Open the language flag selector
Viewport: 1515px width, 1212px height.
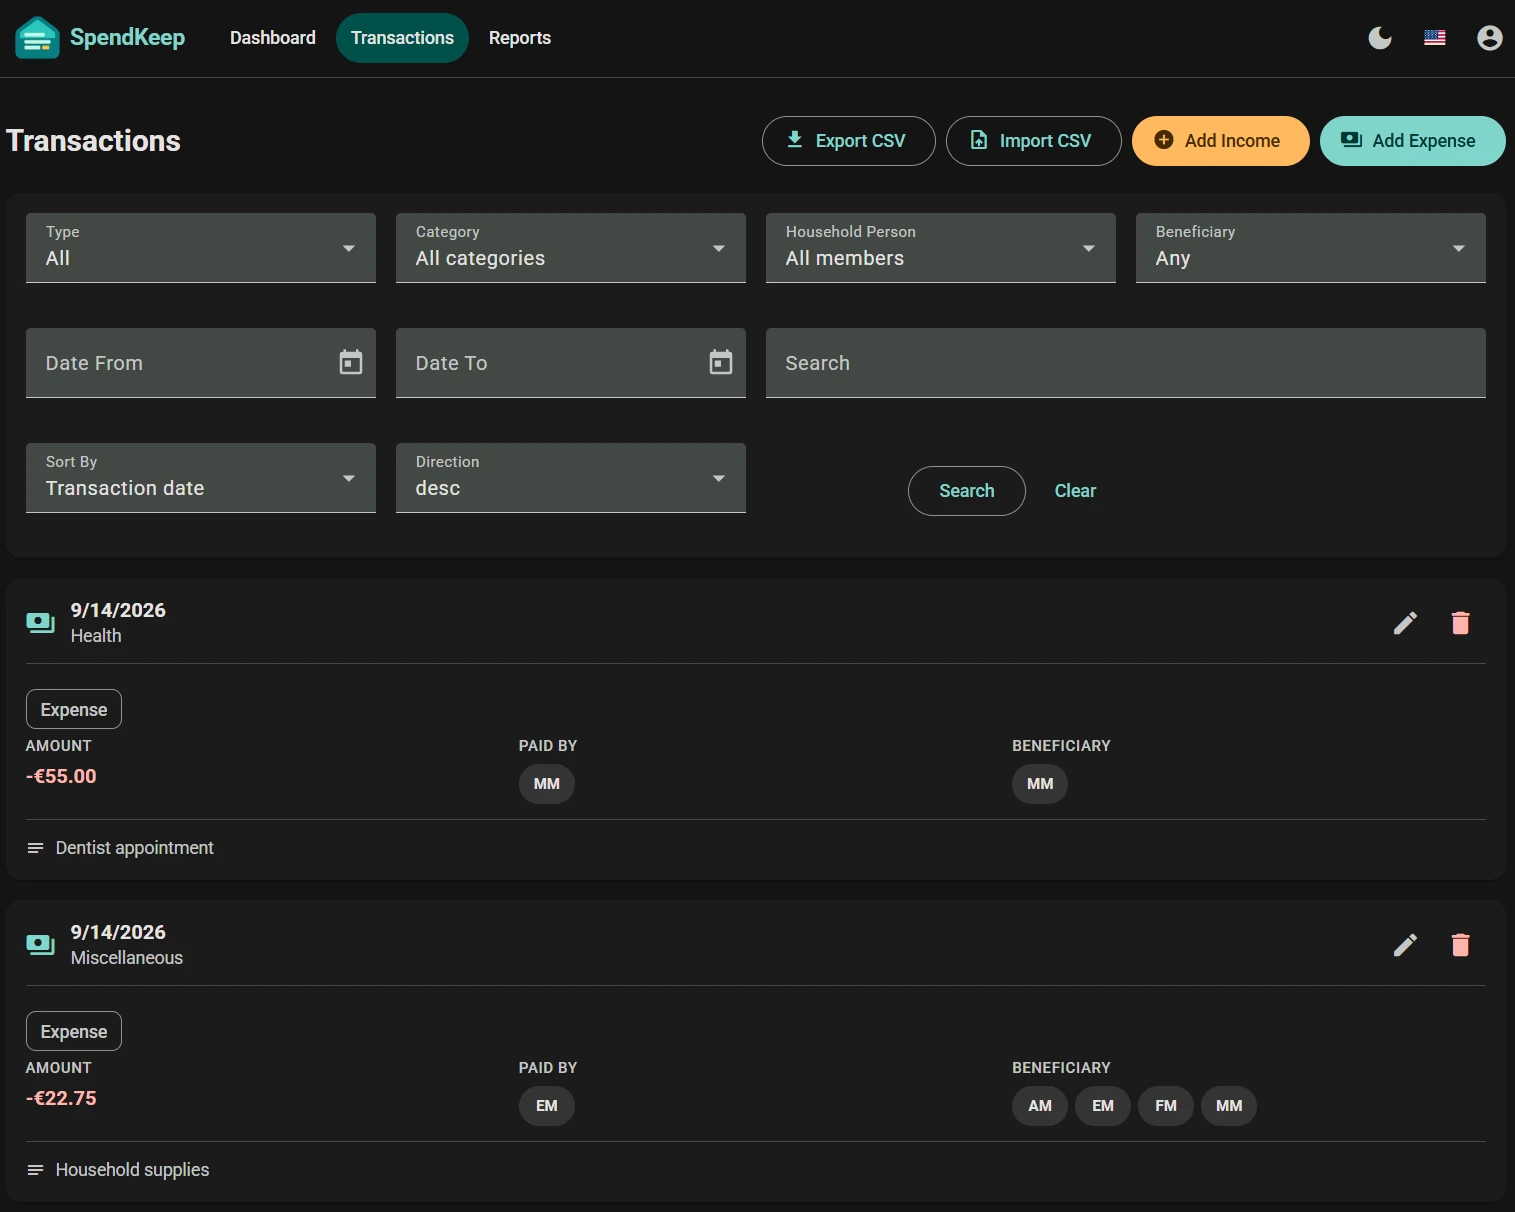point(1435,38)
